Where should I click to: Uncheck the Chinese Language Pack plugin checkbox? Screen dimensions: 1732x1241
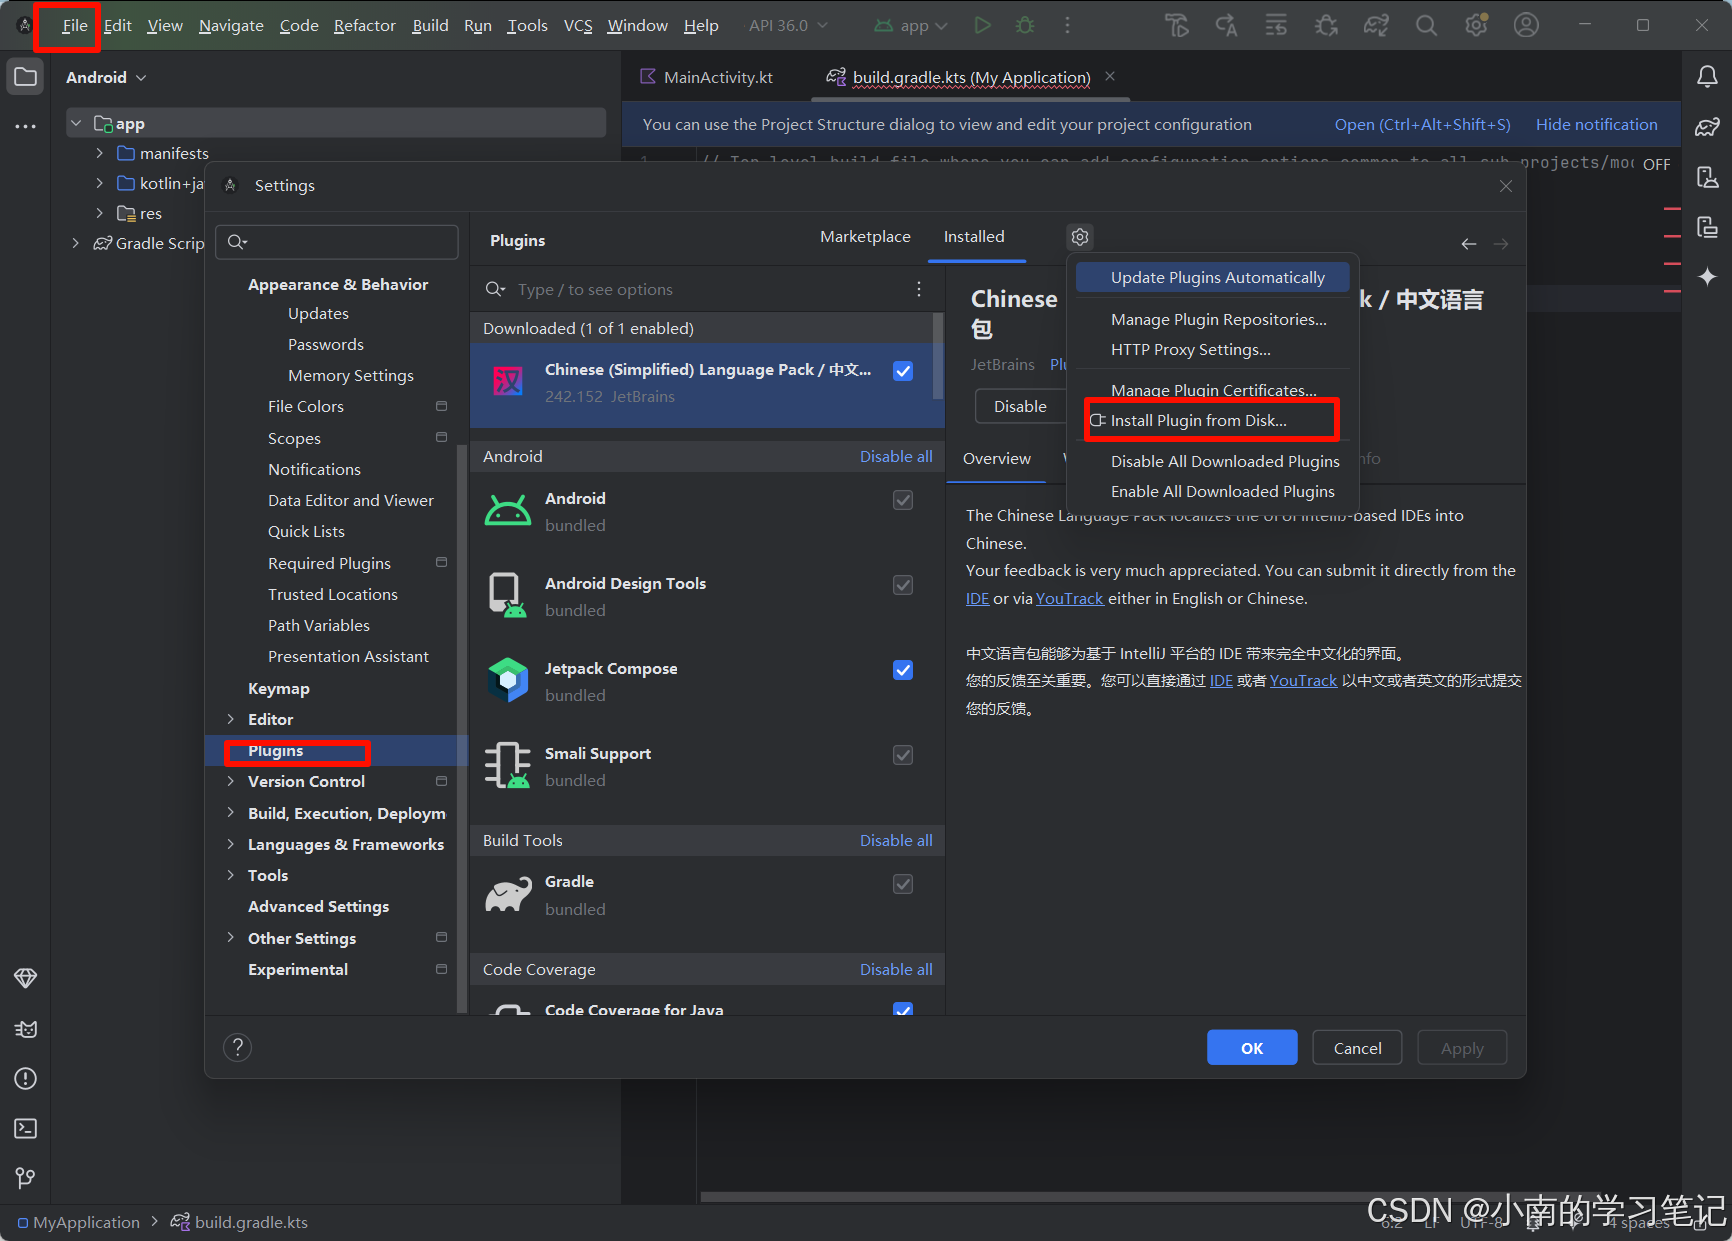pyautogui.click(x=903, y=371)
